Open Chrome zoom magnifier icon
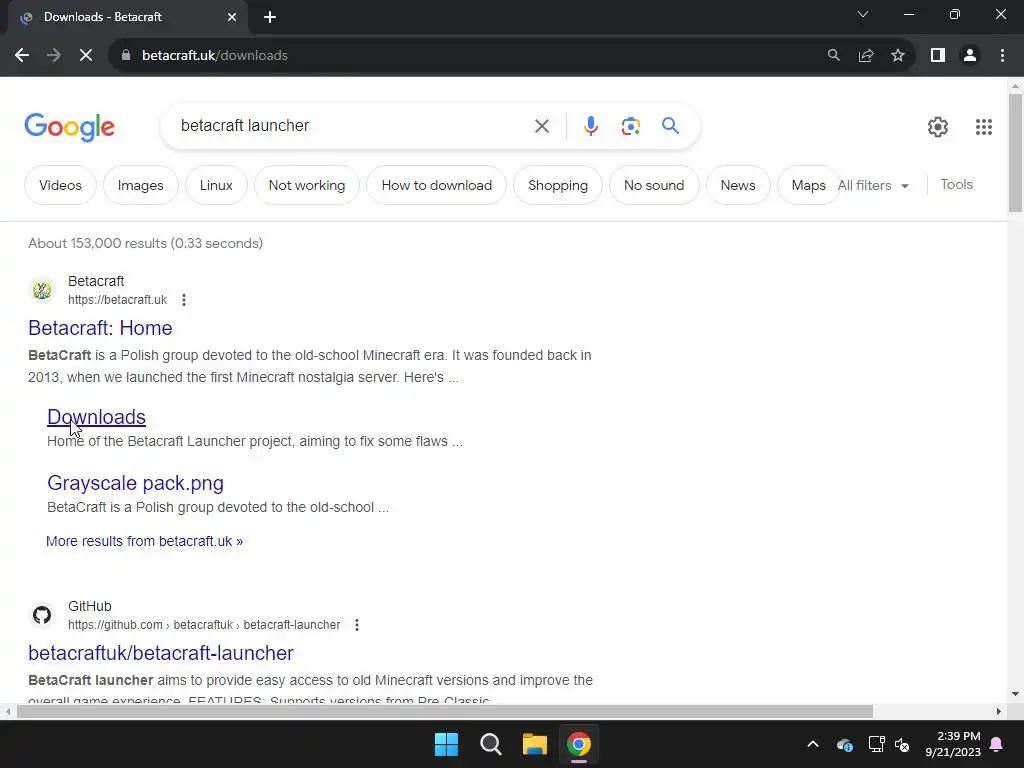The width and height of the screenshot is (1024, 768). [x=833, y=56]
